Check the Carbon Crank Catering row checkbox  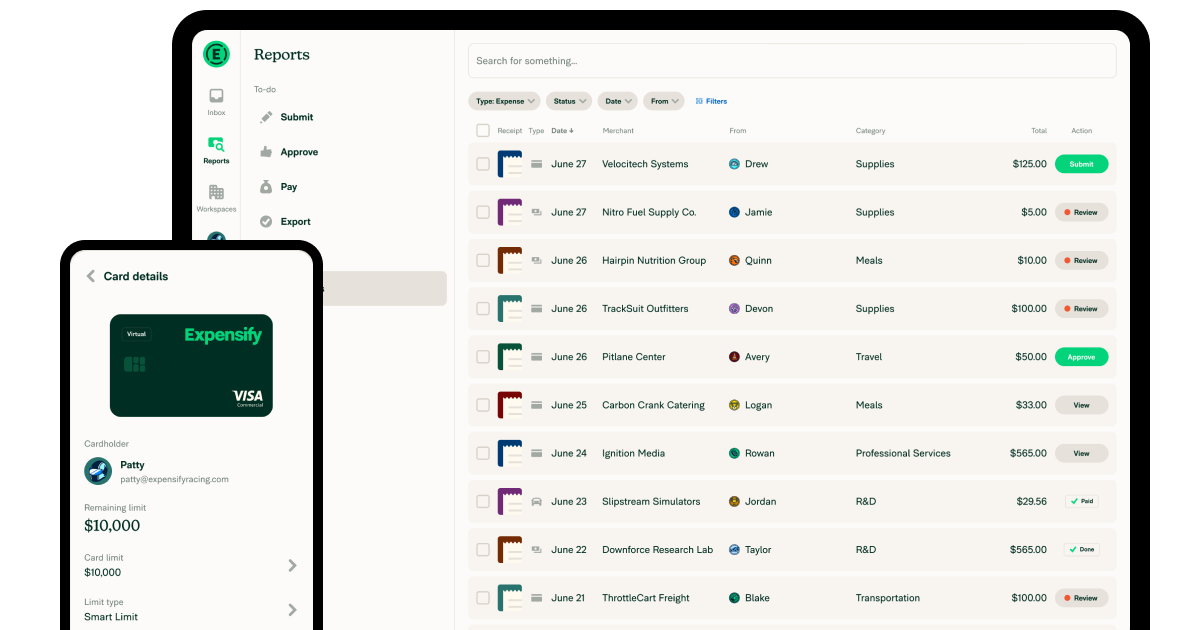(x=483, y=405)
